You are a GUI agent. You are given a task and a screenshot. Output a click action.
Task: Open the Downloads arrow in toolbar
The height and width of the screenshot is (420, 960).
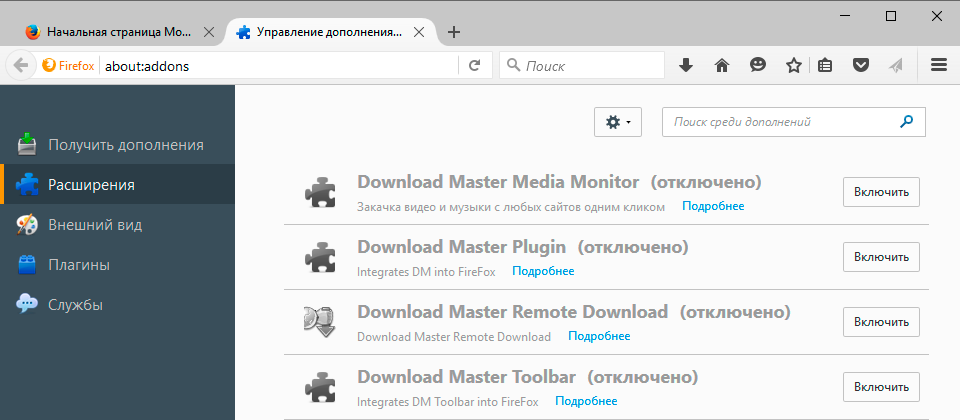[x=686, y=66]
